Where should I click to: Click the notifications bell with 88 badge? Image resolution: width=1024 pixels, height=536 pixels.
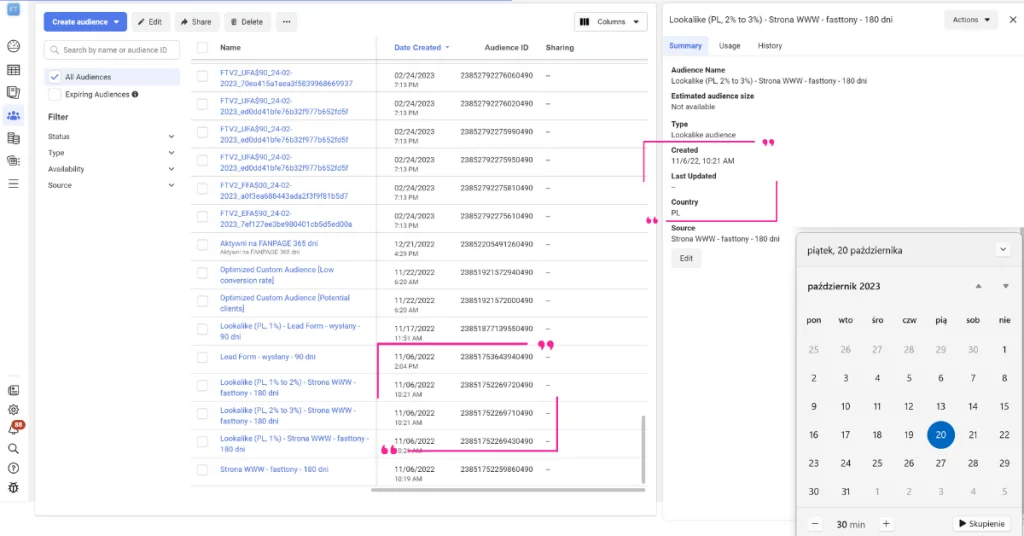pyautogui.click(x=14, y=429)
